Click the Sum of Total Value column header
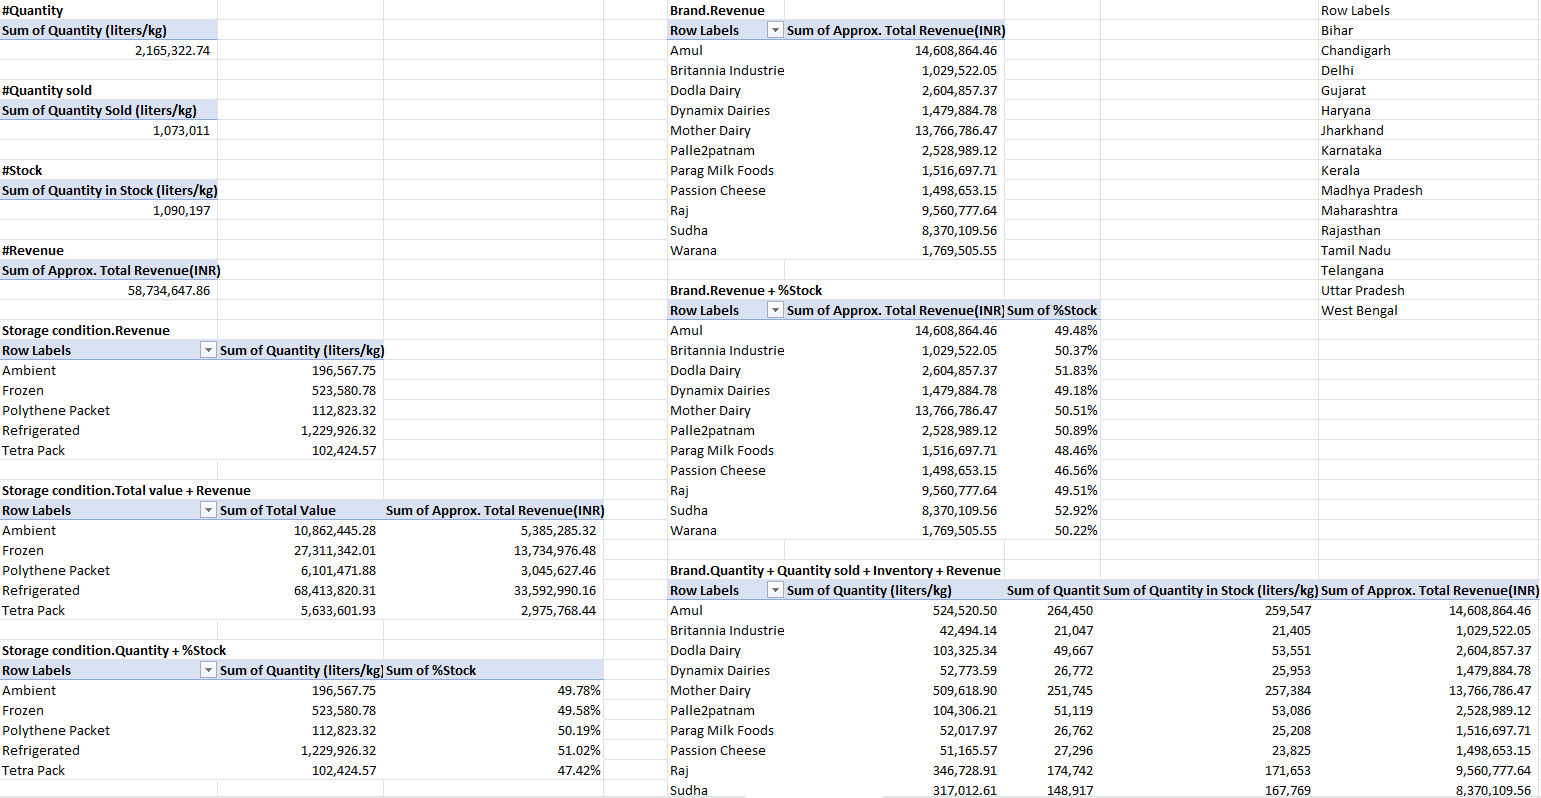The image size is (1541, 798). [x=278, y=511]
